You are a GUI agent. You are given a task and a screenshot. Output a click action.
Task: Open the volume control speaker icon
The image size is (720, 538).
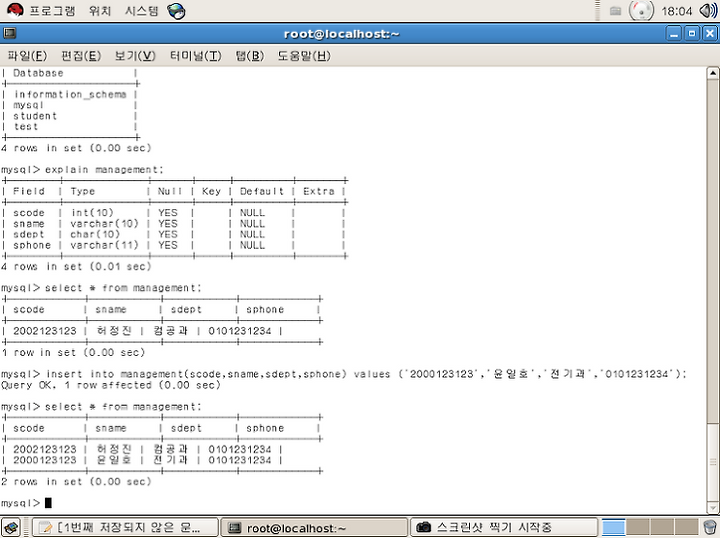(708, 11)
